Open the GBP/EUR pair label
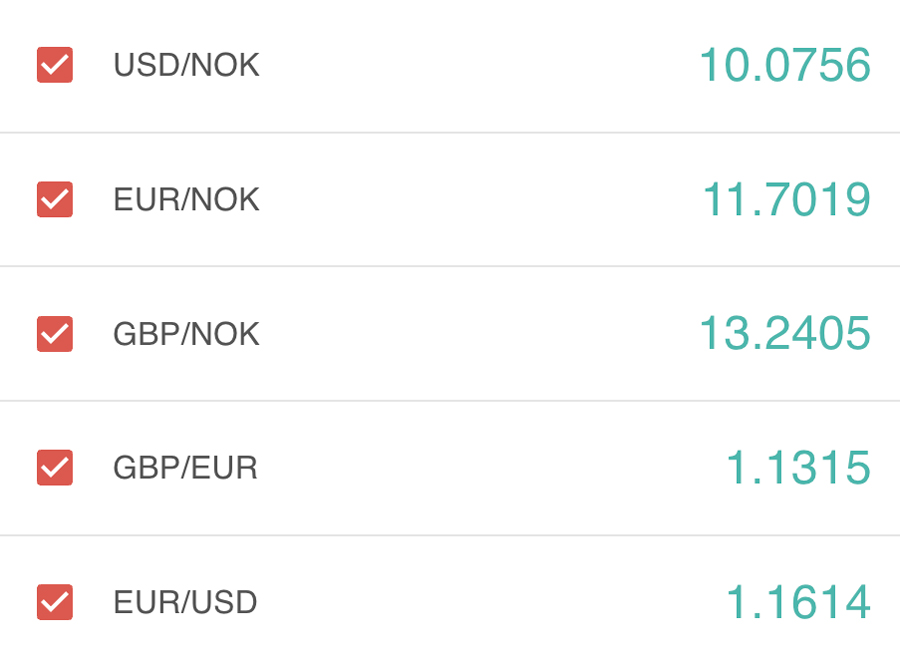The height and width of the screenshot is (658, 900). click(185, 467)
